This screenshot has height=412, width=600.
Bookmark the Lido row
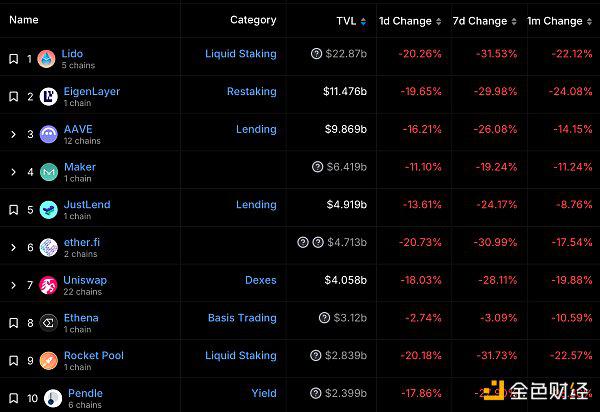click(x=13, y=59)
